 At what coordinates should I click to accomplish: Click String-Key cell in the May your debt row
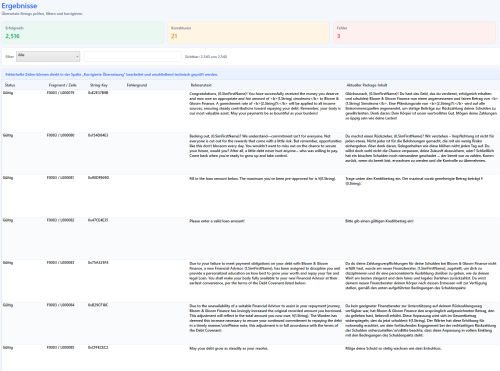(x=98, y=347)
